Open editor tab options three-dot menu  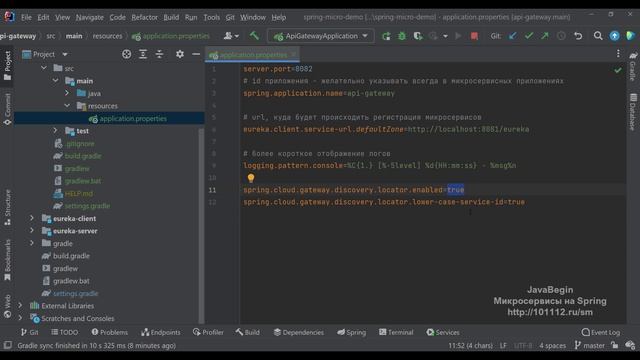click(618, 54)
